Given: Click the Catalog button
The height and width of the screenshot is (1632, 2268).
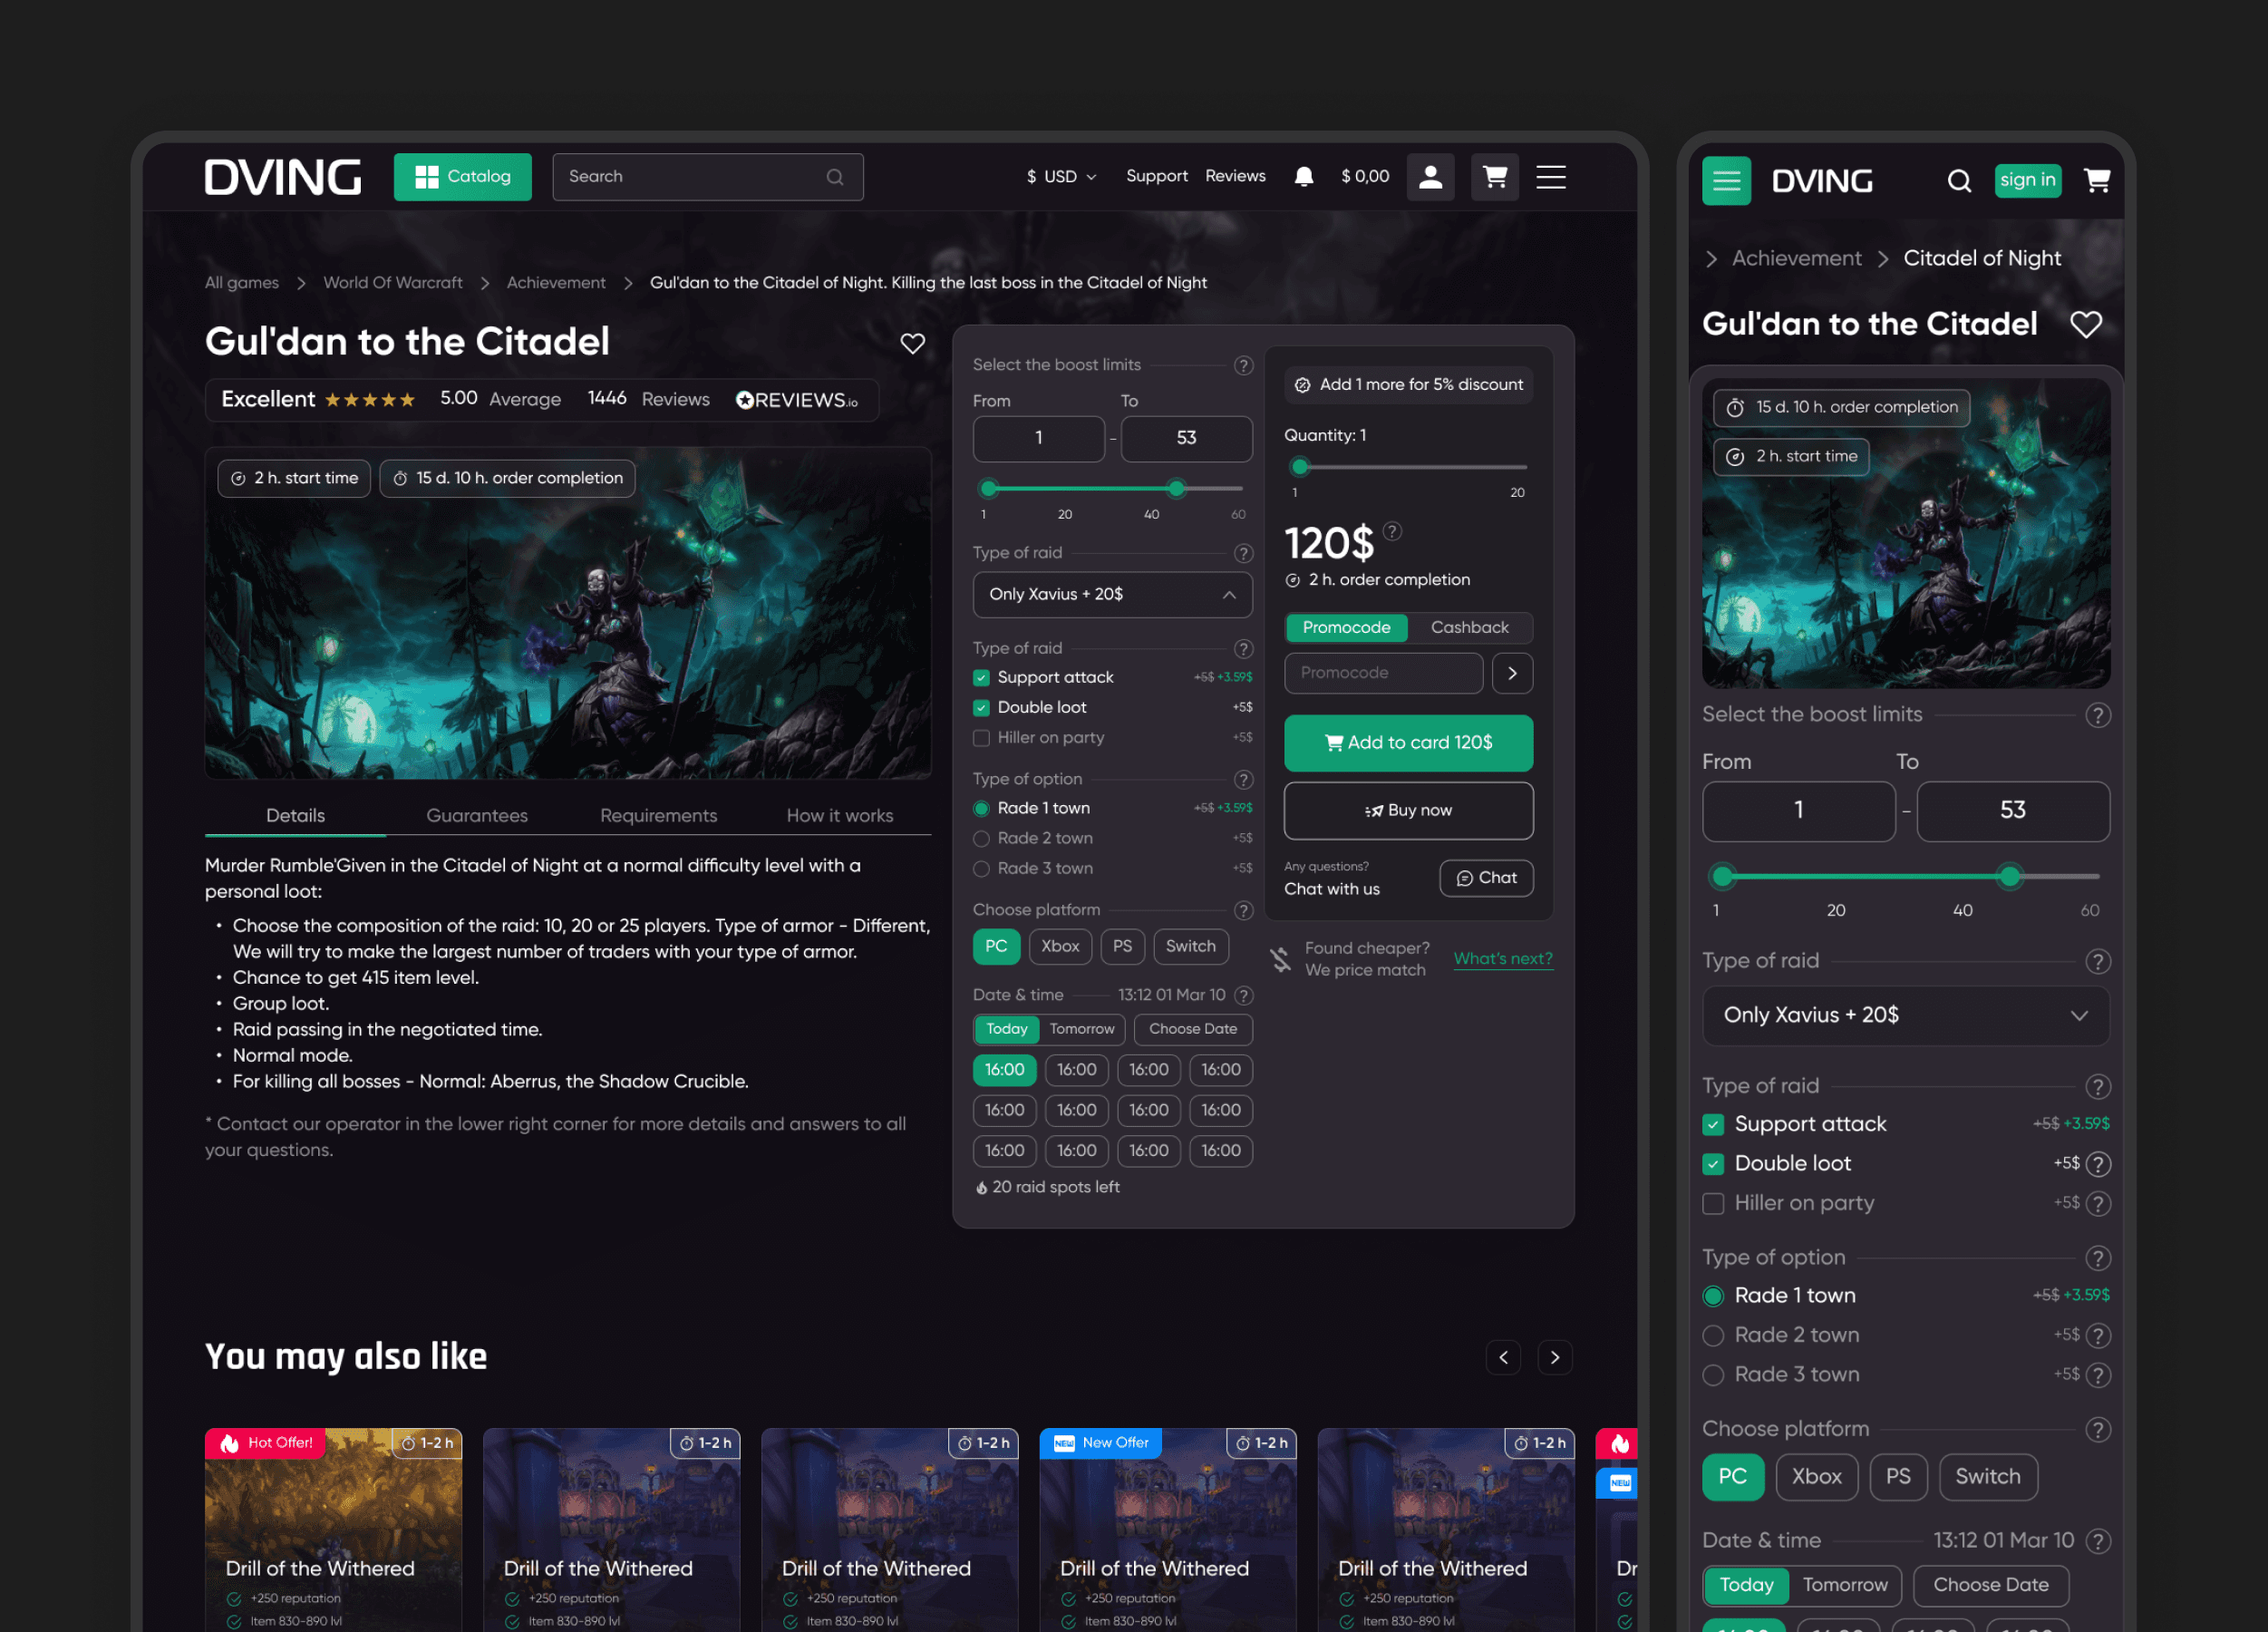Looking at the screenshot, I should point(462,177).
